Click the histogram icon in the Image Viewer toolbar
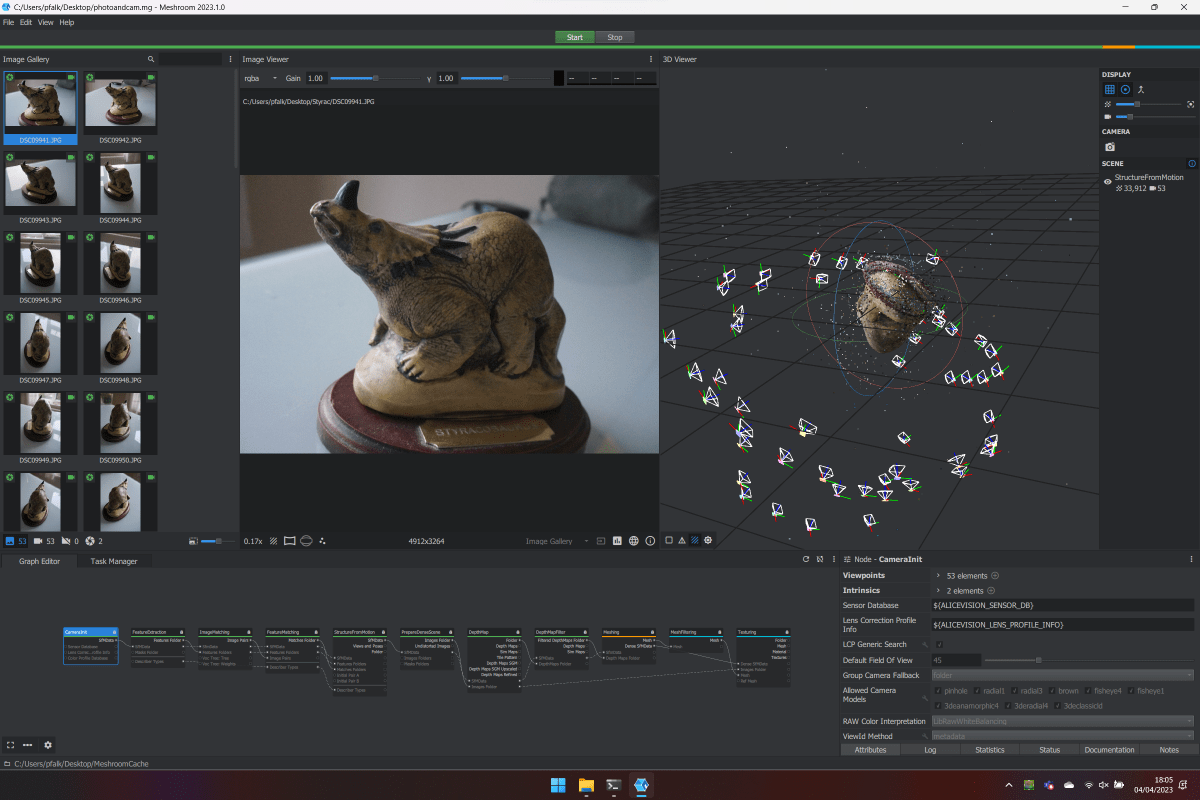Image resolution: width=1200 pixels, height=800 pixels. (x=617, y=540)
